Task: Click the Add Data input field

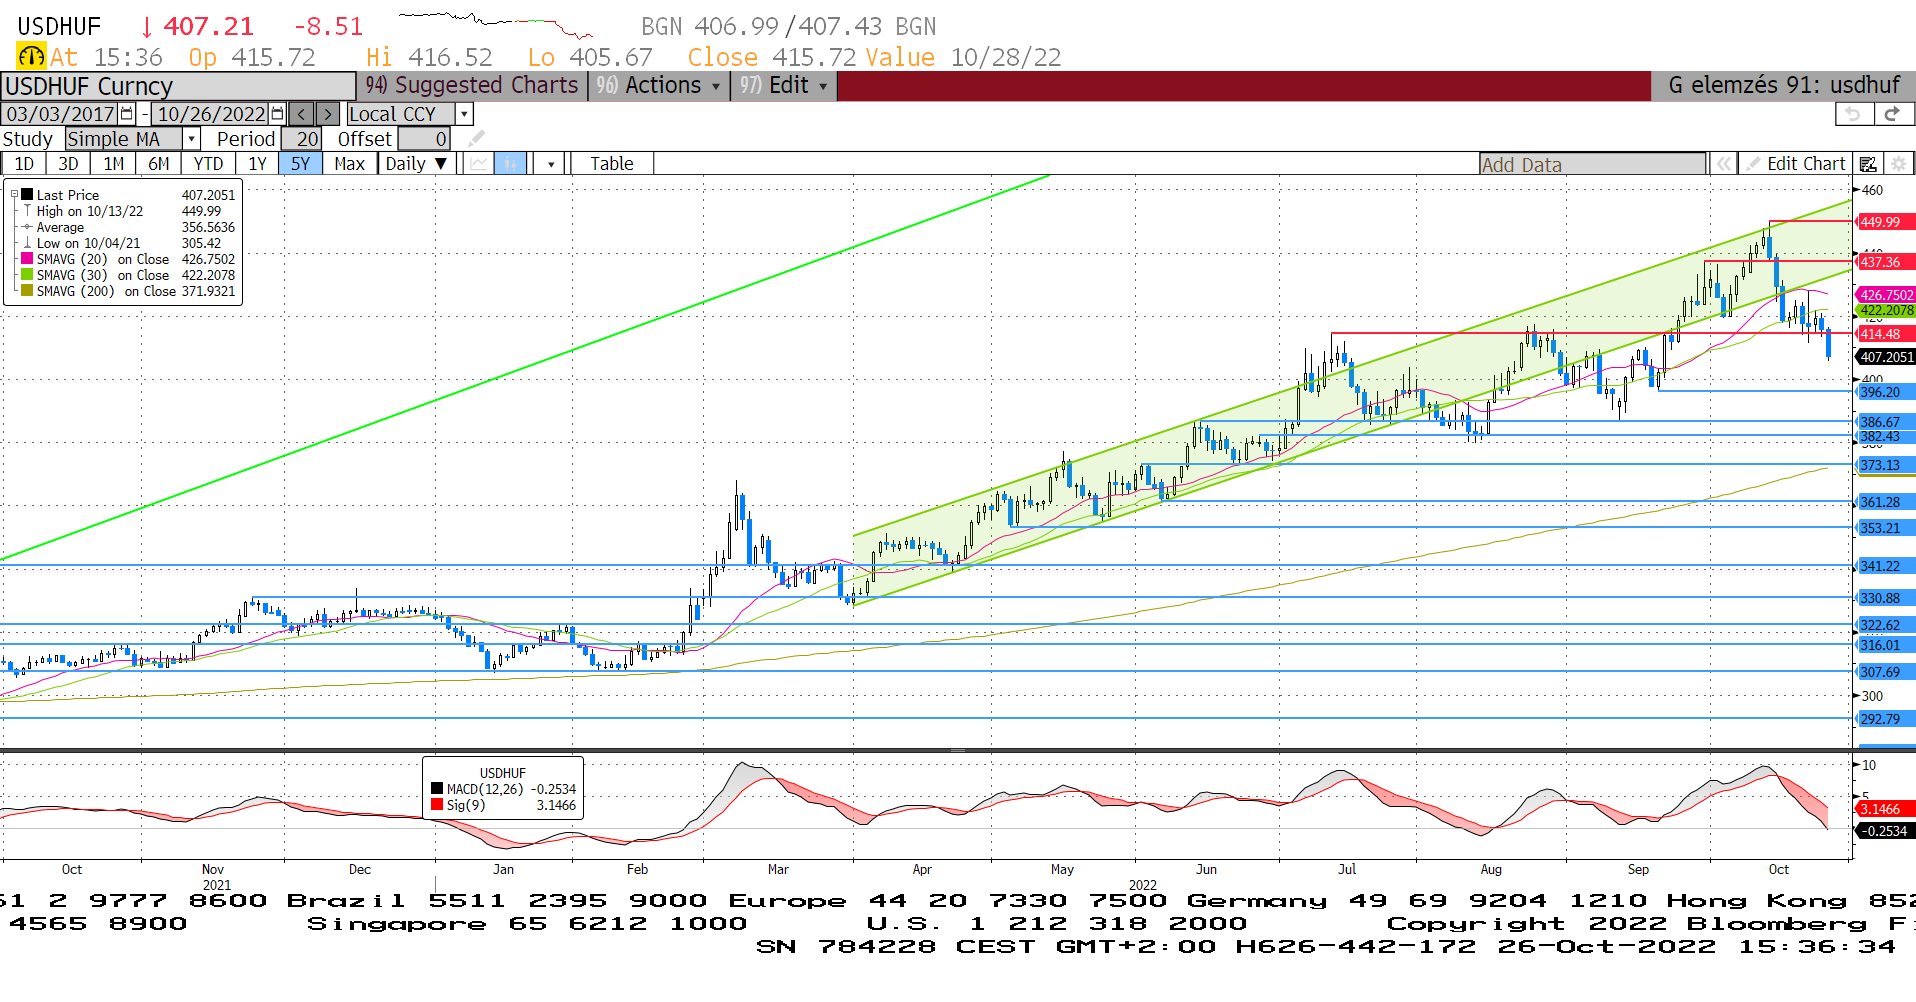Action: click(1592, 164)
